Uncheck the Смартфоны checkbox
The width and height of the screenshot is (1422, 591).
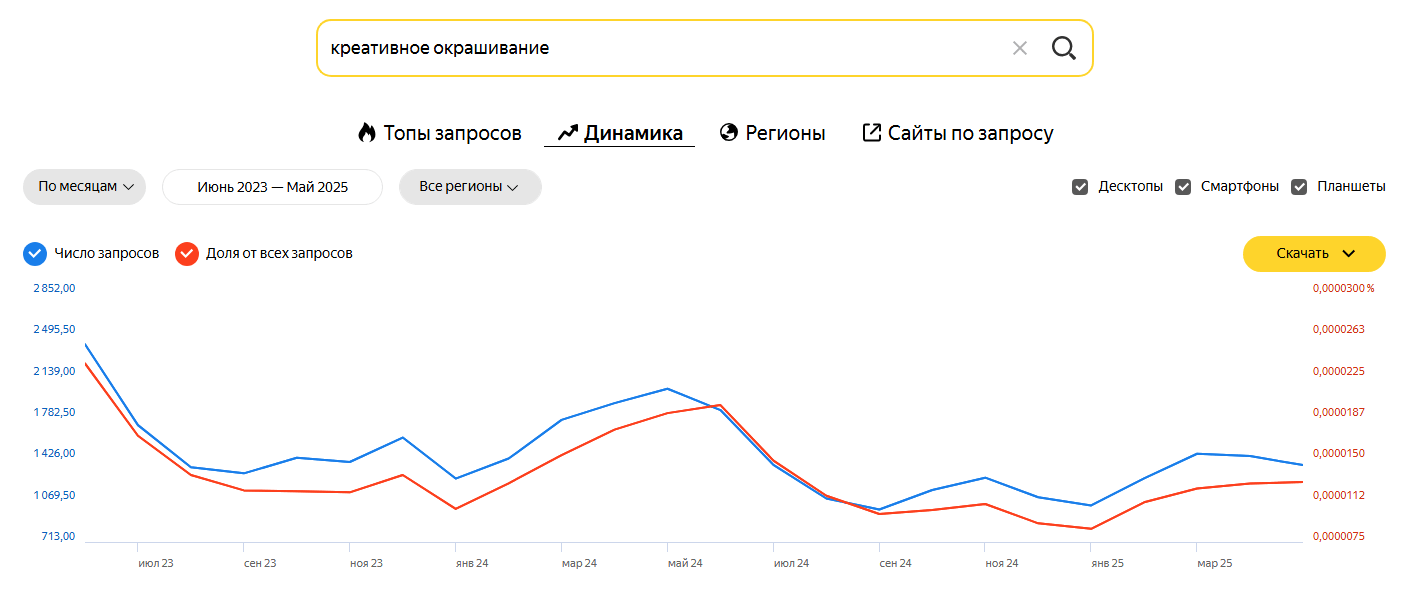point(1183,187)
